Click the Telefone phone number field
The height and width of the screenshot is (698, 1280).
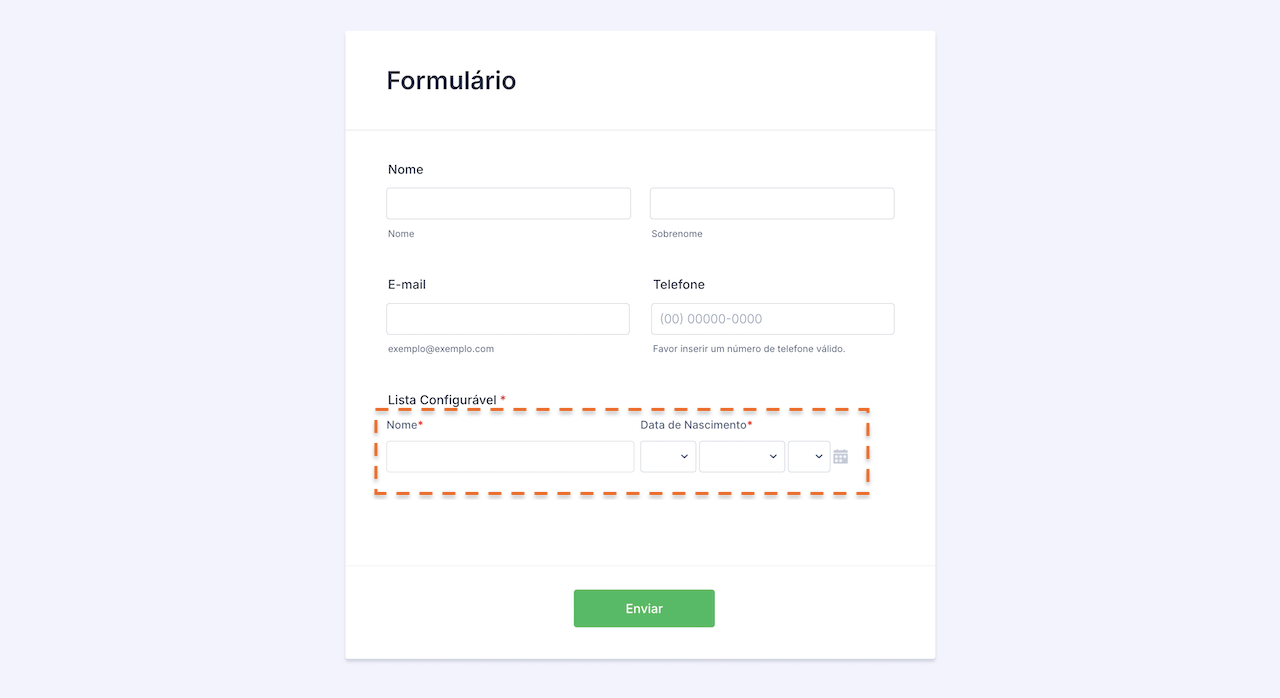[771, 318]
